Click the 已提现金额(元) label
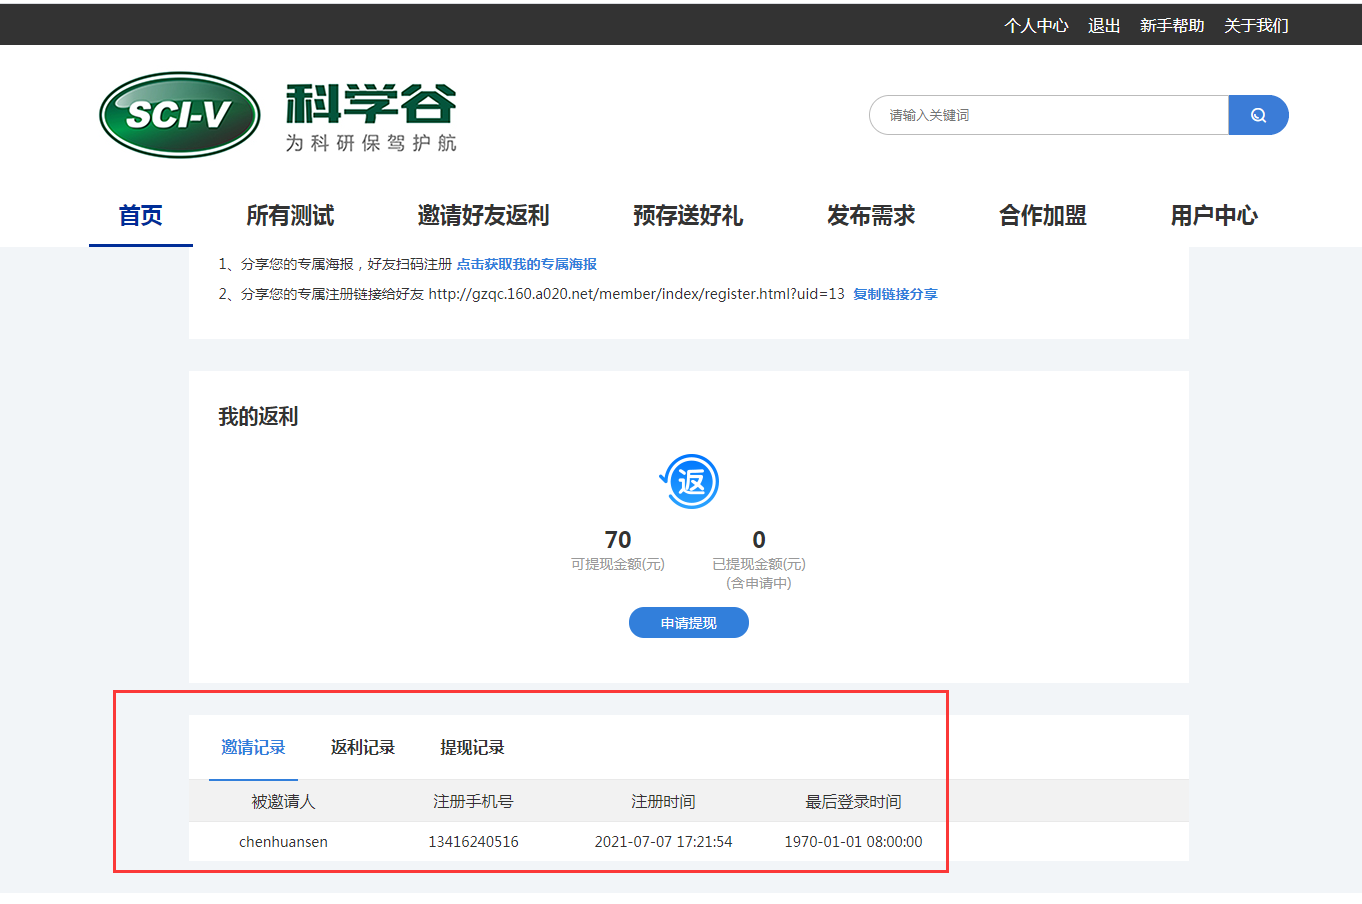Viewport: 1362px width, 904px height. point(759,564)
